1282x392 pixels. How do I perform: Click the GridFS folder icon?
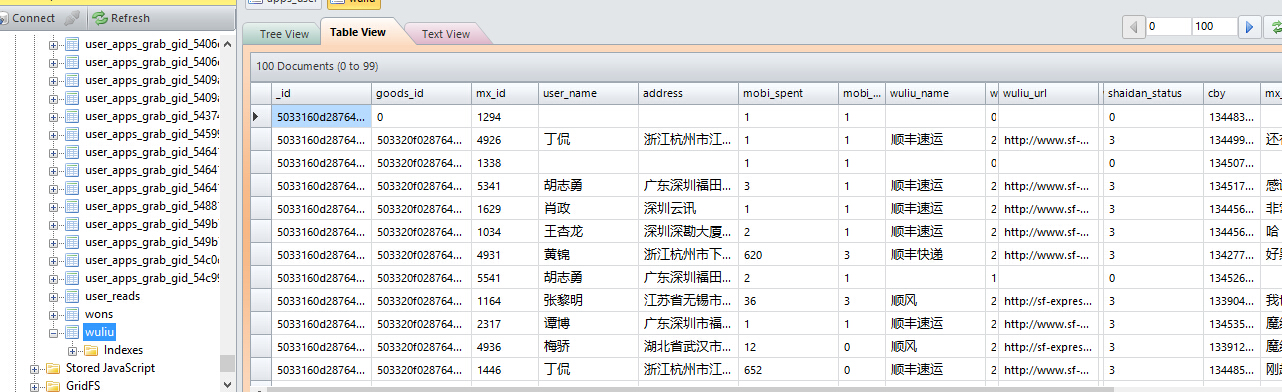(x=52, y=386)
